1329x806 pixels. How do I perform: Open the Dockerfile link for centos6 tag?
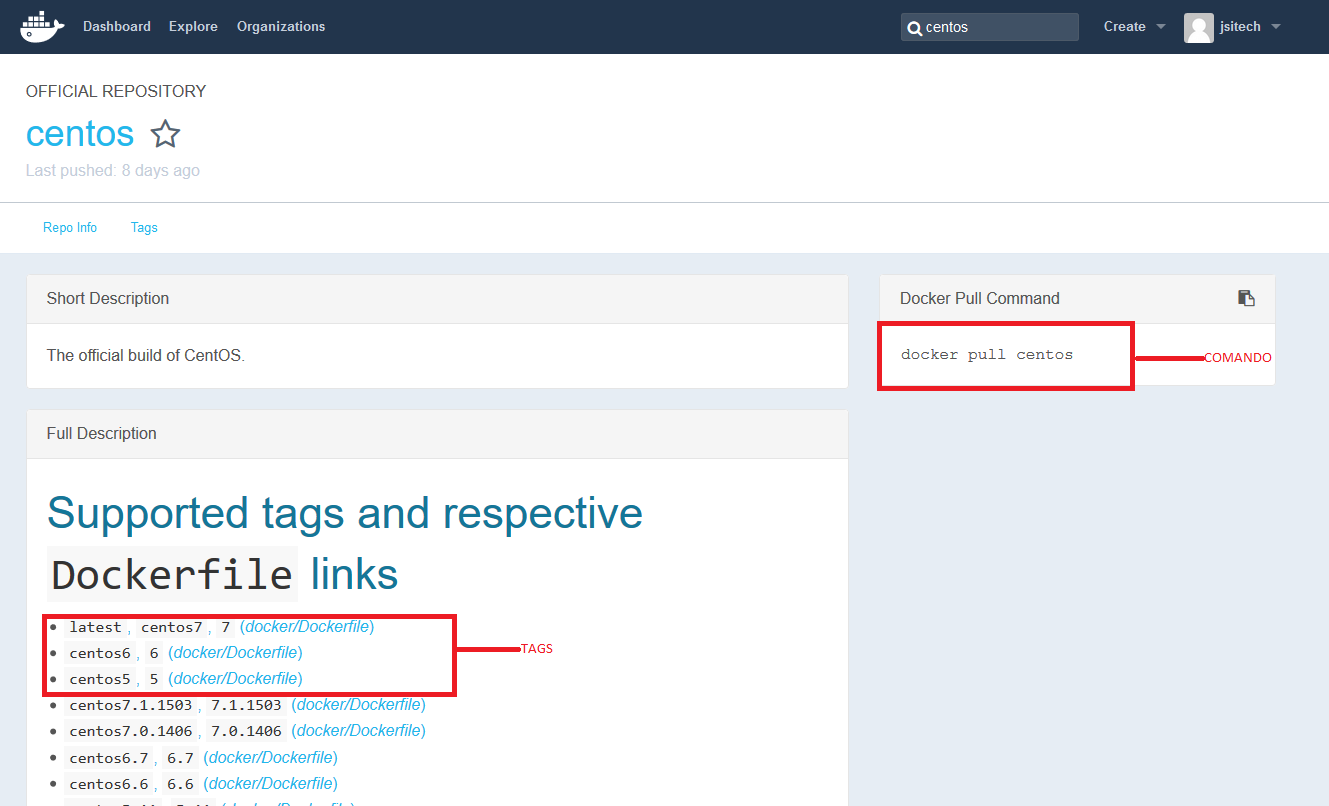pos(235,653)
